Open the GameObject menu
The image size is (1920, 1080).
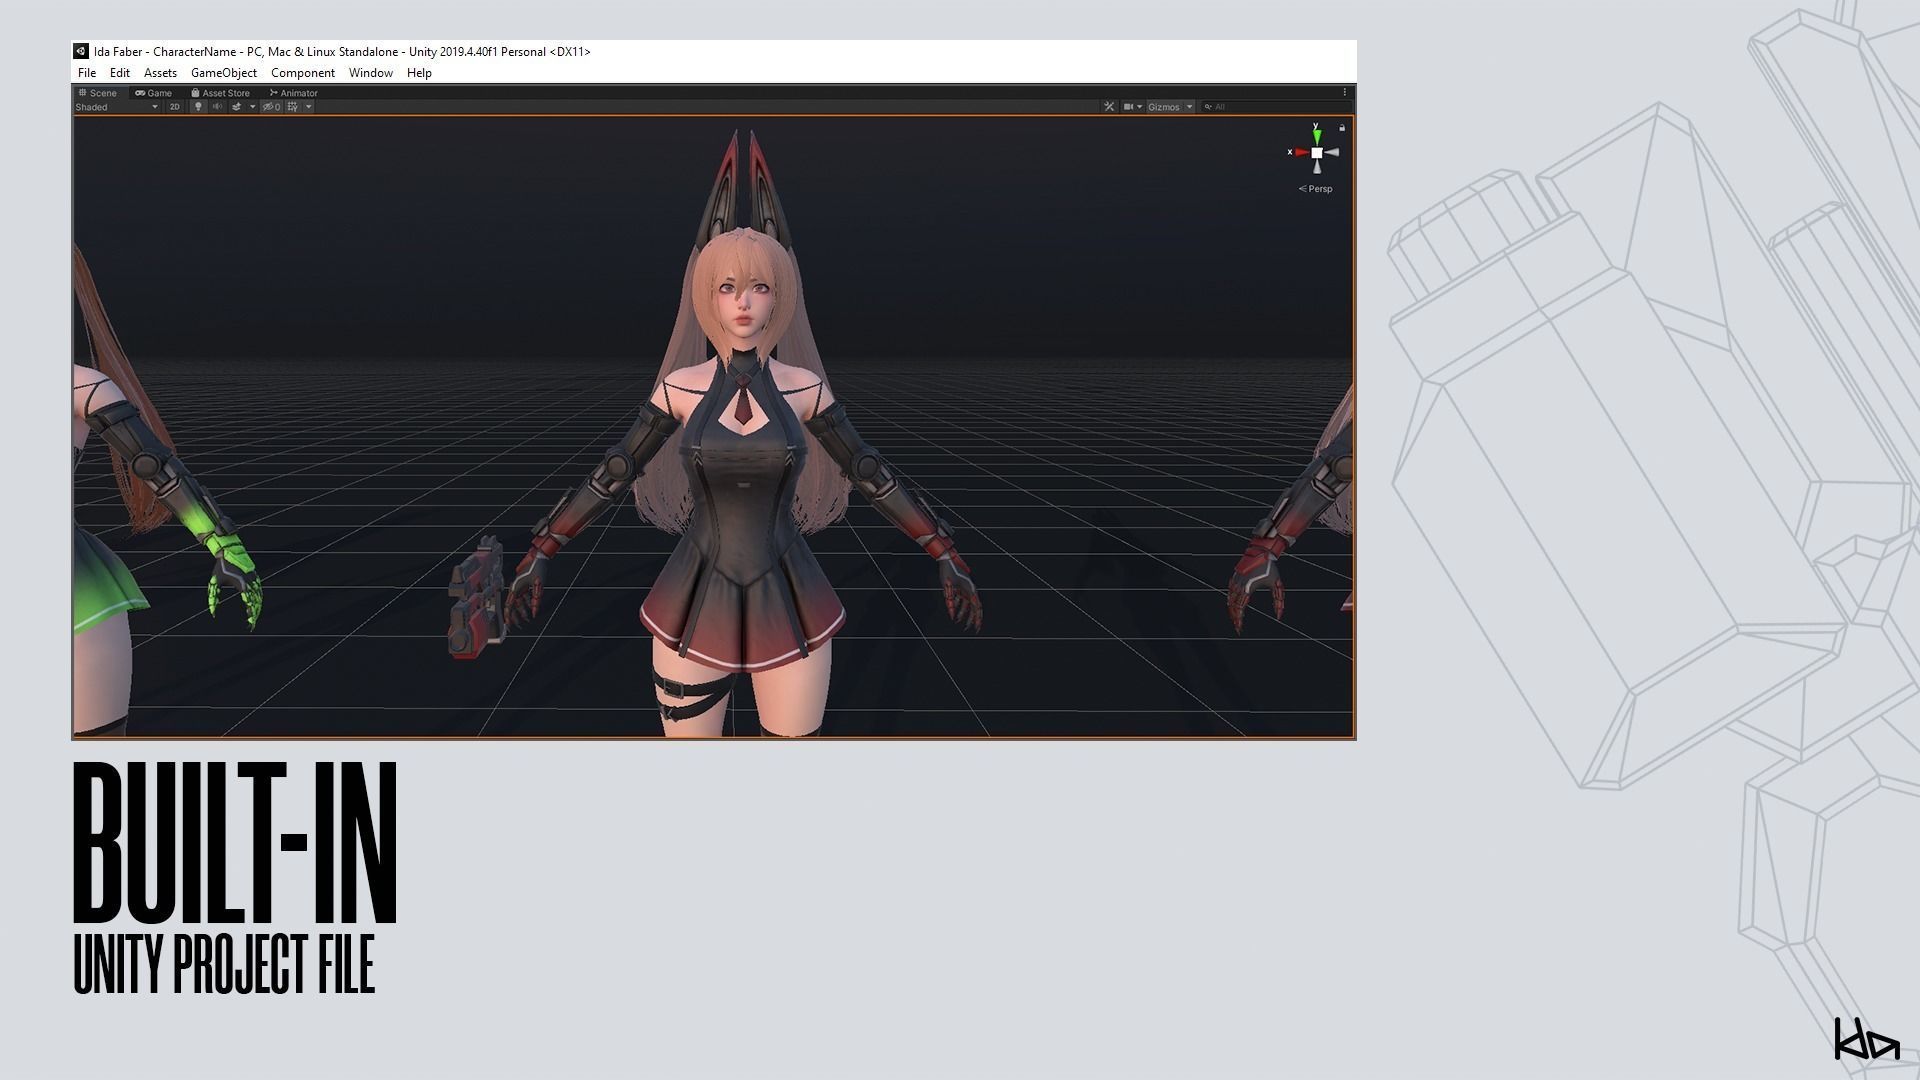[x=223, y=73]
